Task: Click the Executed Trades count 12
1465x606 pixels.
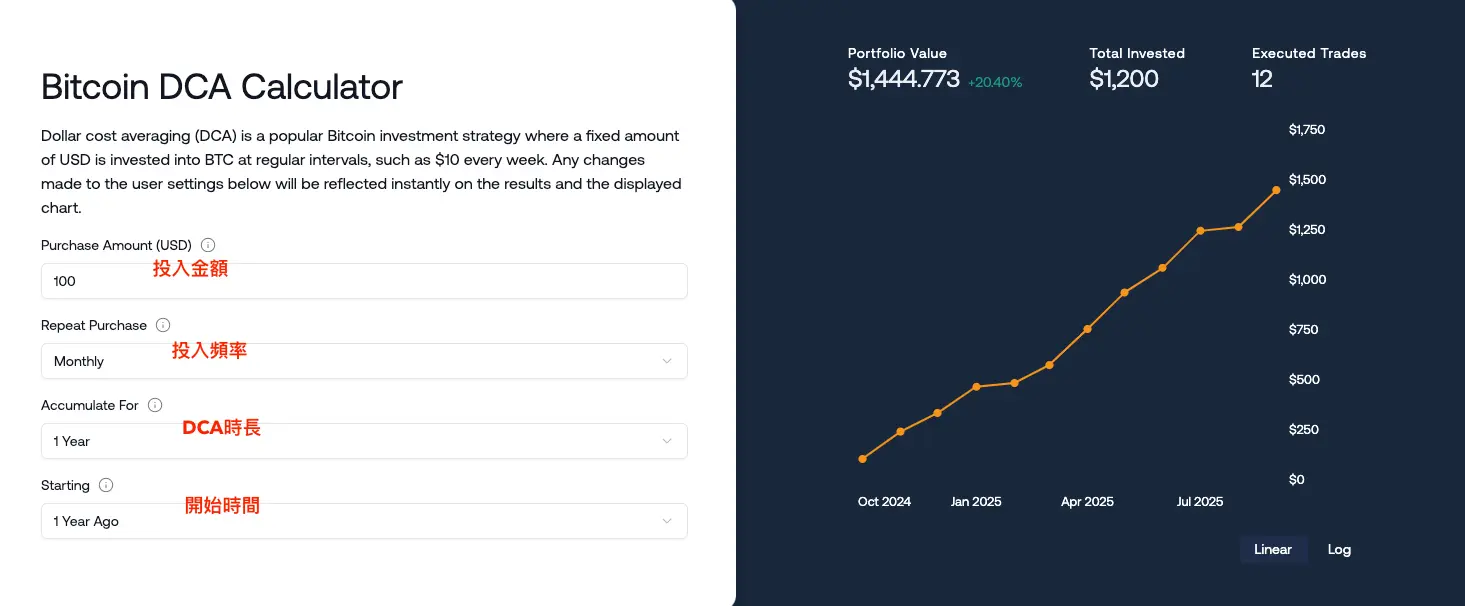Action: click(1262, 80)
